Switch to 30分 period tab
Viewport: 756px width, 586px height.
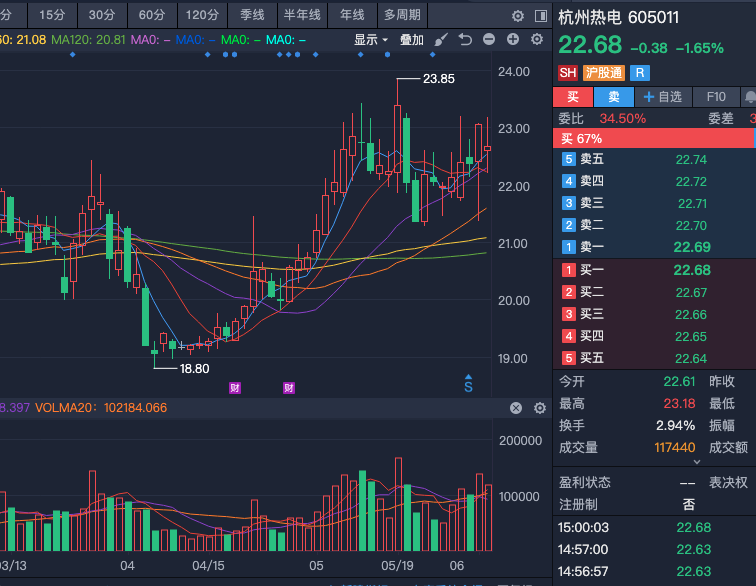(x=102, y=15)
